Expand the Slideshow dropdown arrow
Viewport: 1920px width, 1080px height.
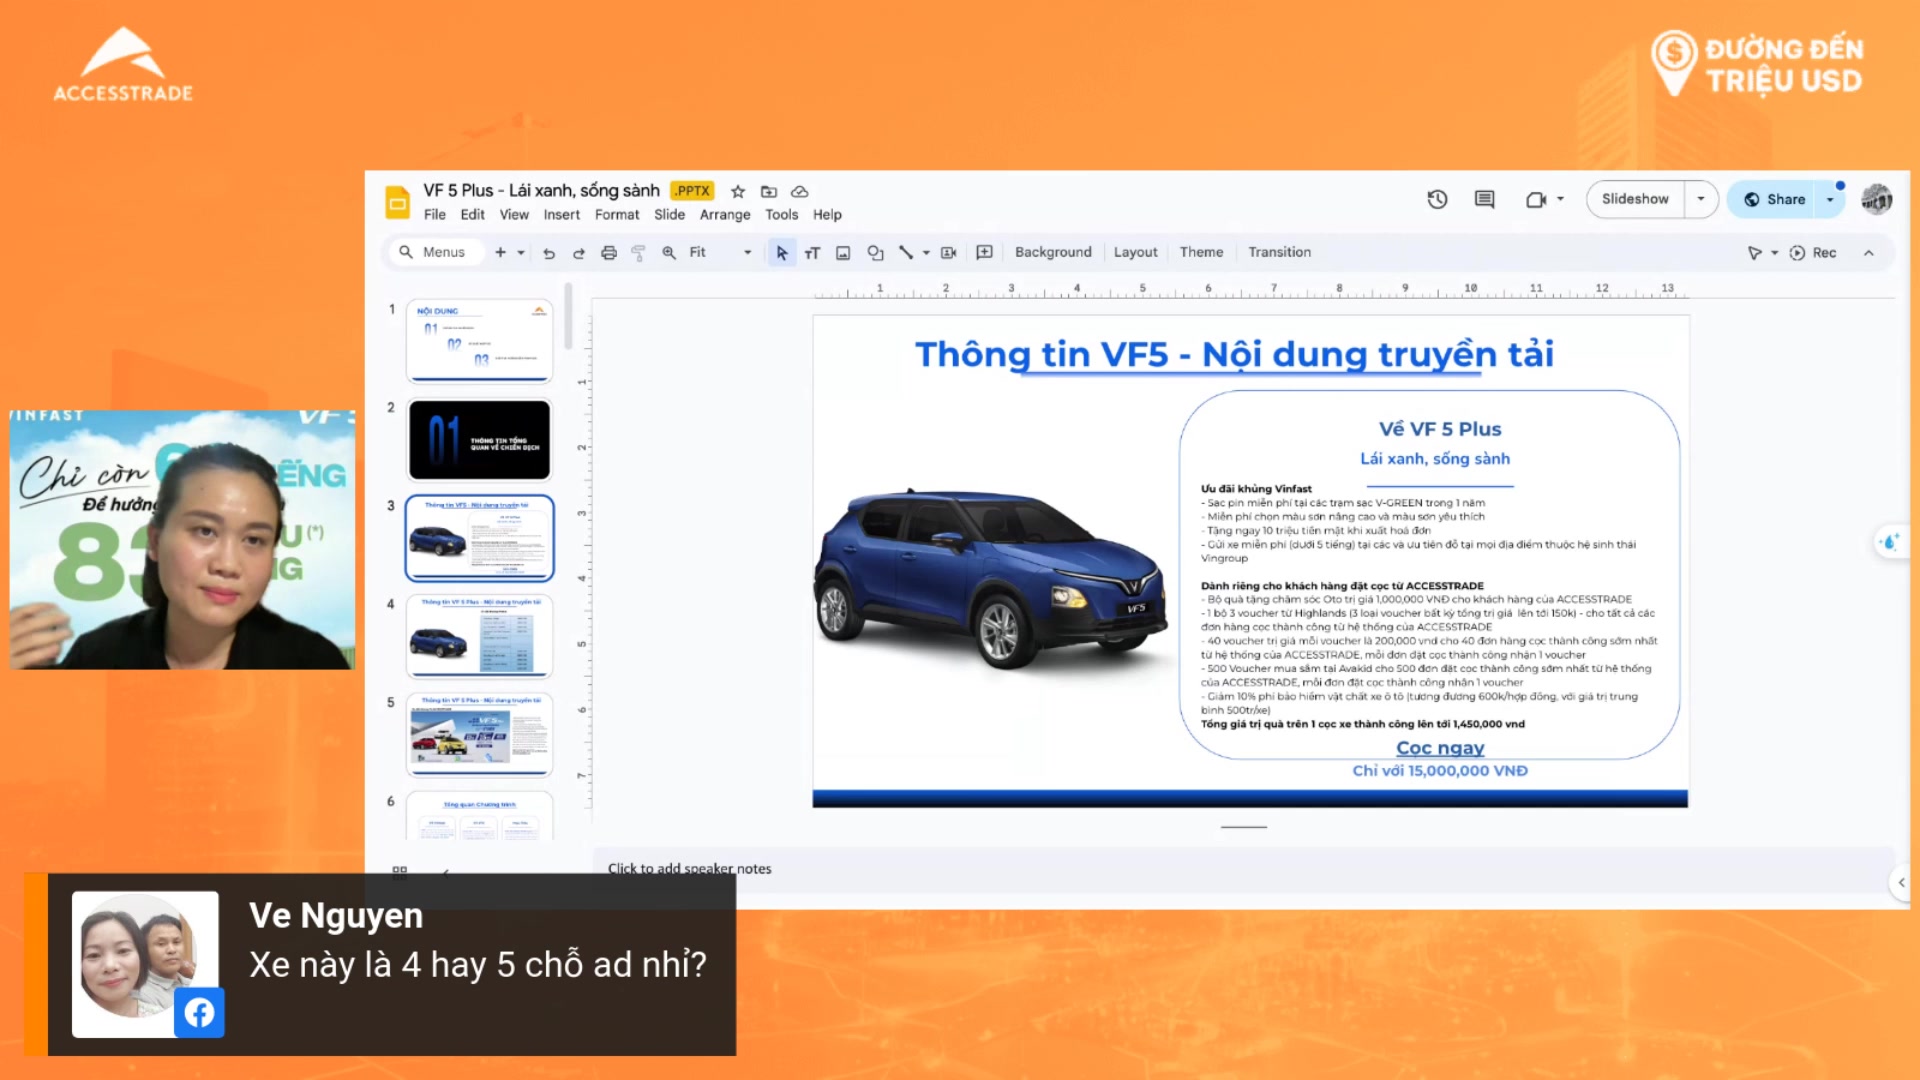click(1700, 199)
